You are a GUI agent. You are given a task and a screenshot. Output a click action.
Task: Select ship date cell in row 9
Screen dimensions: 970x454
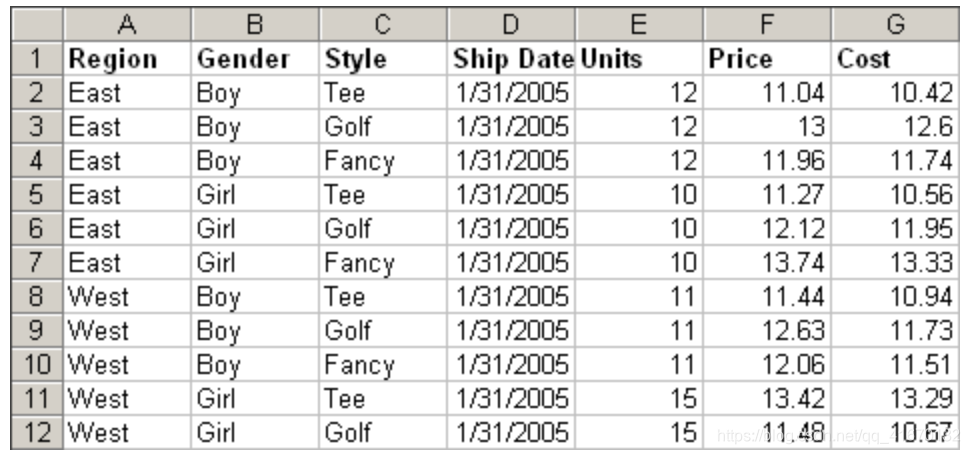[510, 330]
